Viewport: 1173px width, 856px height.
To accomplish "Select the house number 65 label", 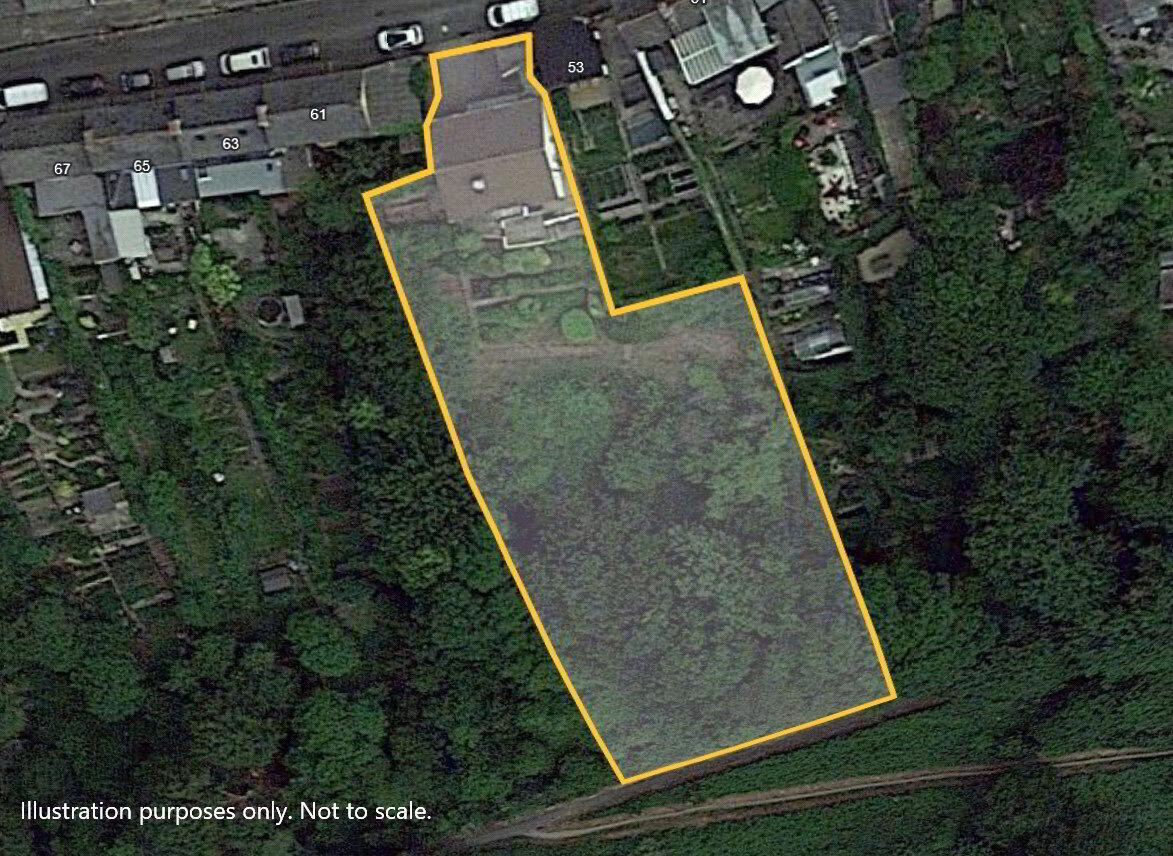I will pyautogui.click(x=141, y=166).
